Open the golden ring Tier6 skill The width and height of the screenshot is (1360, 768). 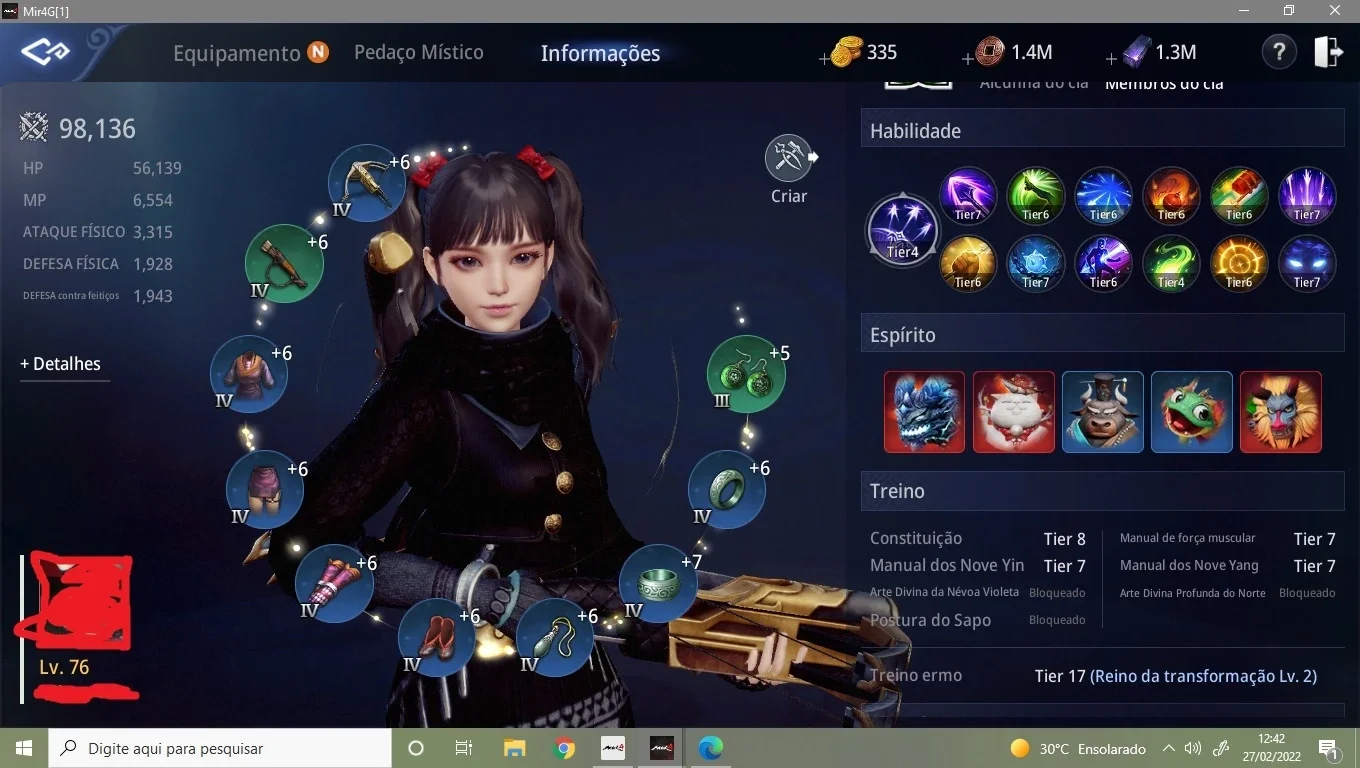[x=1239, y=263]
